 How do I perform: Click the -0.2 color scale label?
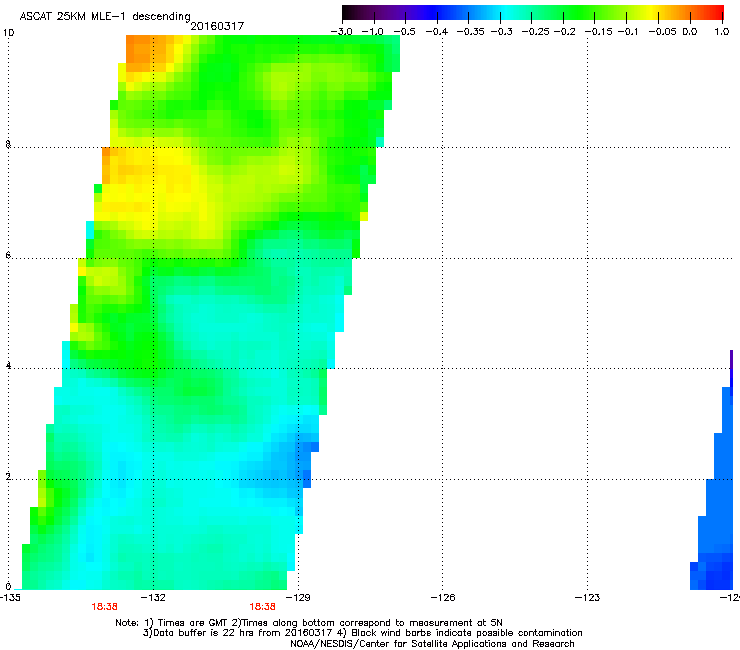(564, 32)
